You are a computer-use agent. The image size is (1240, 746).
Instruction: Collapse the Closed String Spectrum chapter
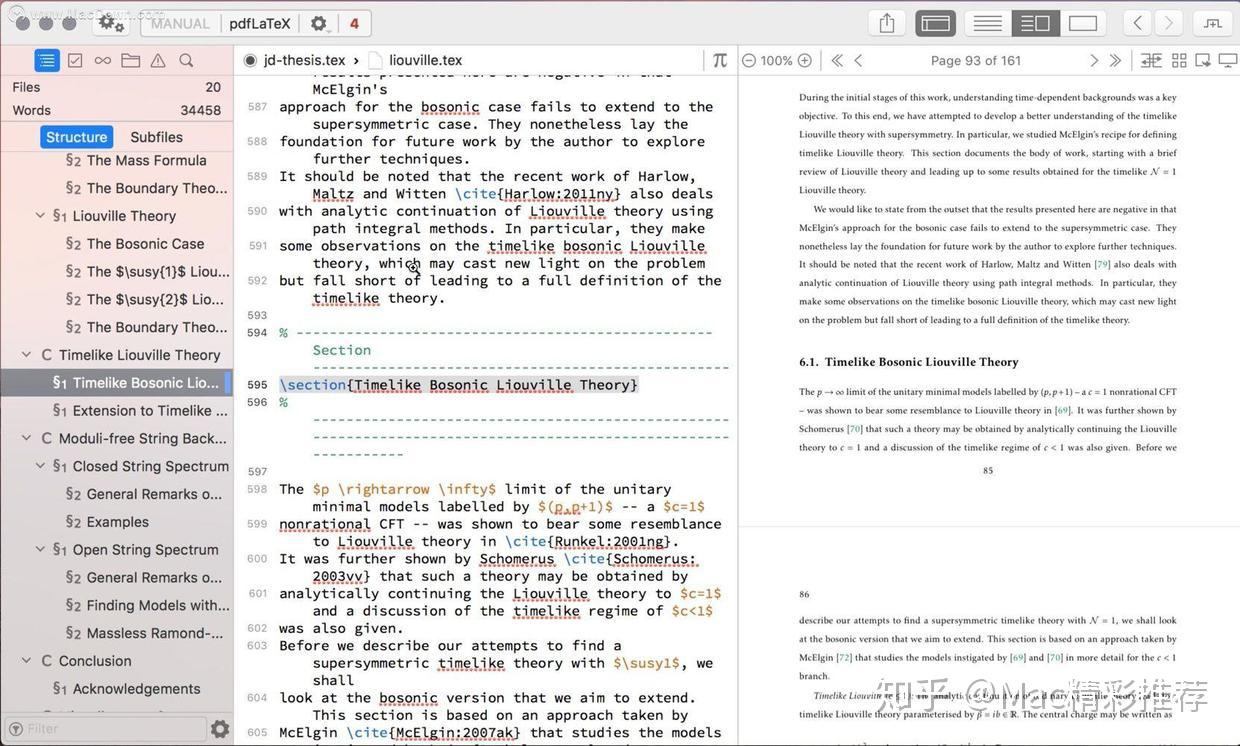point(40,466)
